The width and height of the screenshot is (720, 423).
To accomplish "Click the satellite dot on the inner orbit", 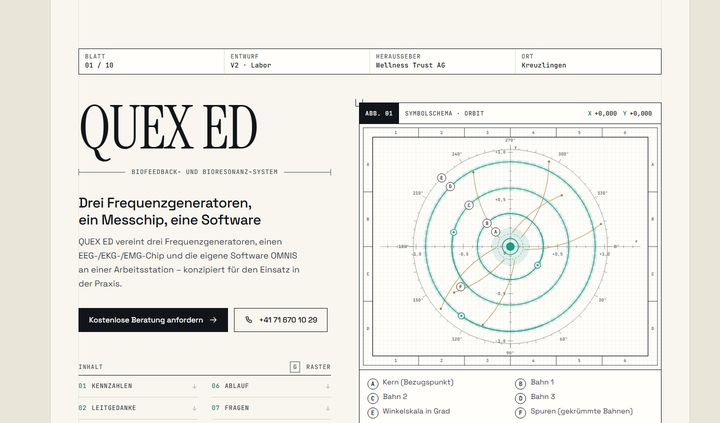I will (x=537, y=265).
